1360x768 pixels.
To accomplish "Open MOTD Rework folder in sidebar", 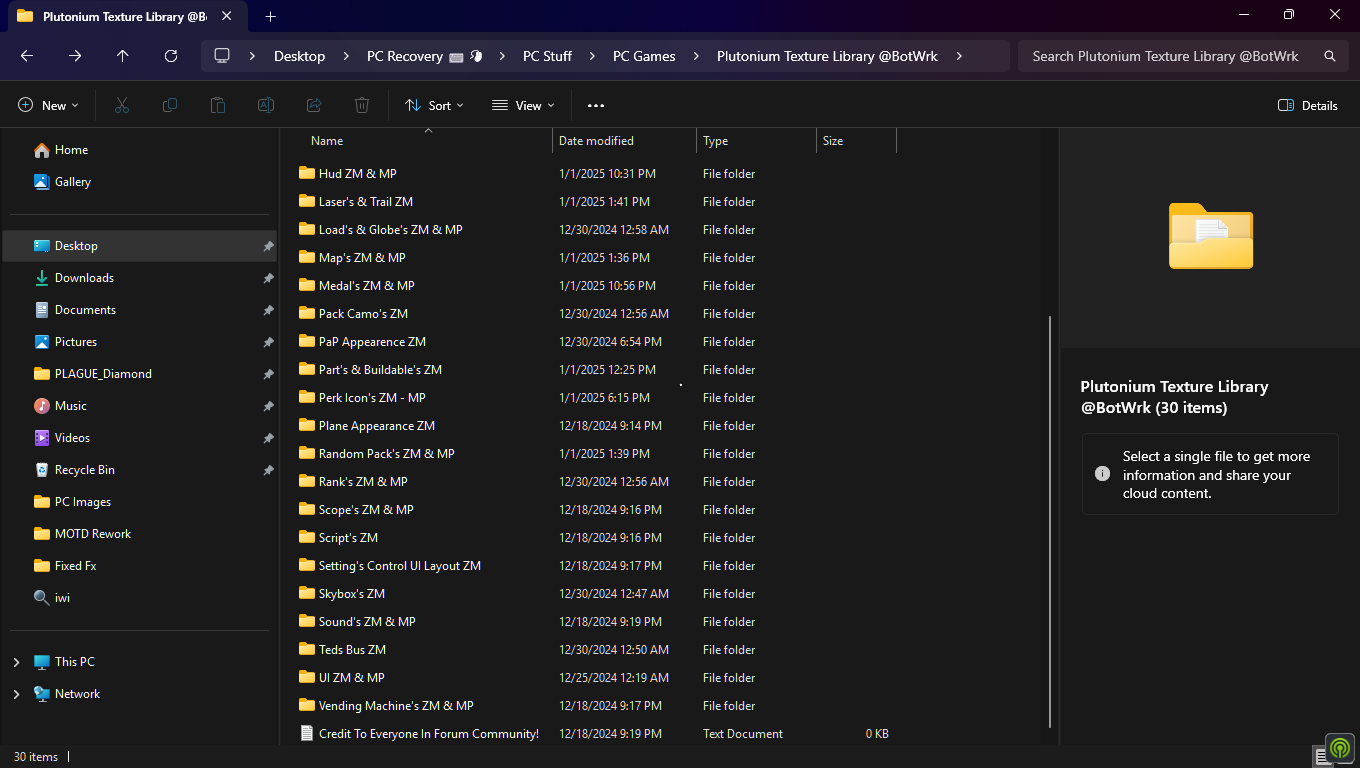I will click(82, 534).
